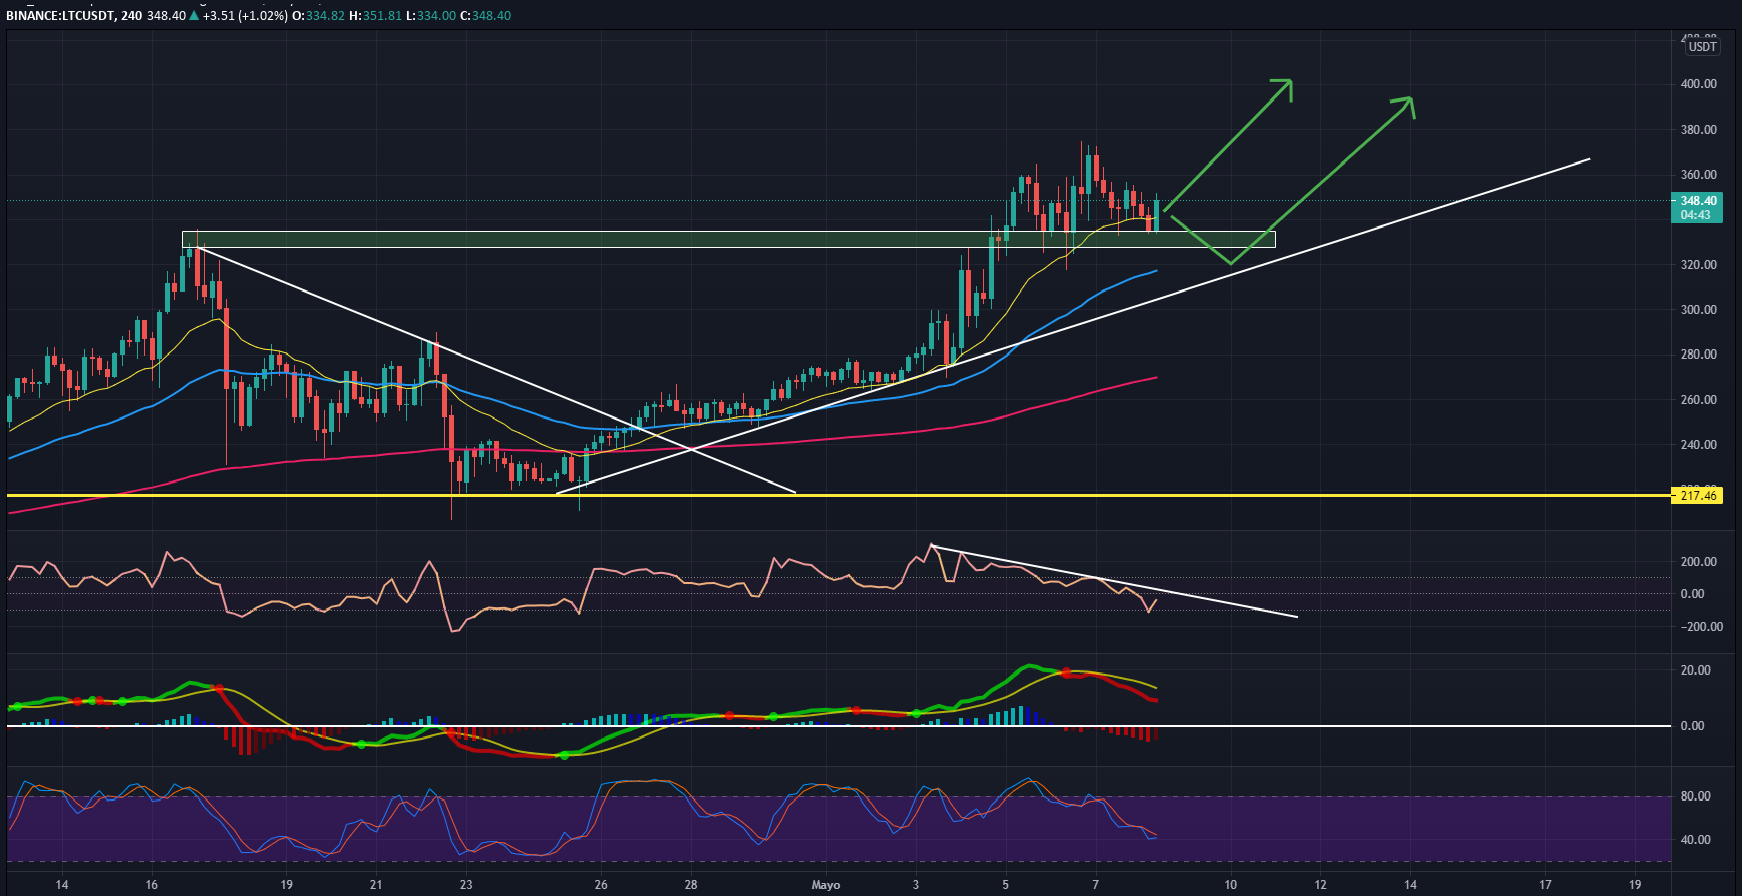Click the date label 21 on the time axis
The image size is (1742, 896).
click(376, 885)
